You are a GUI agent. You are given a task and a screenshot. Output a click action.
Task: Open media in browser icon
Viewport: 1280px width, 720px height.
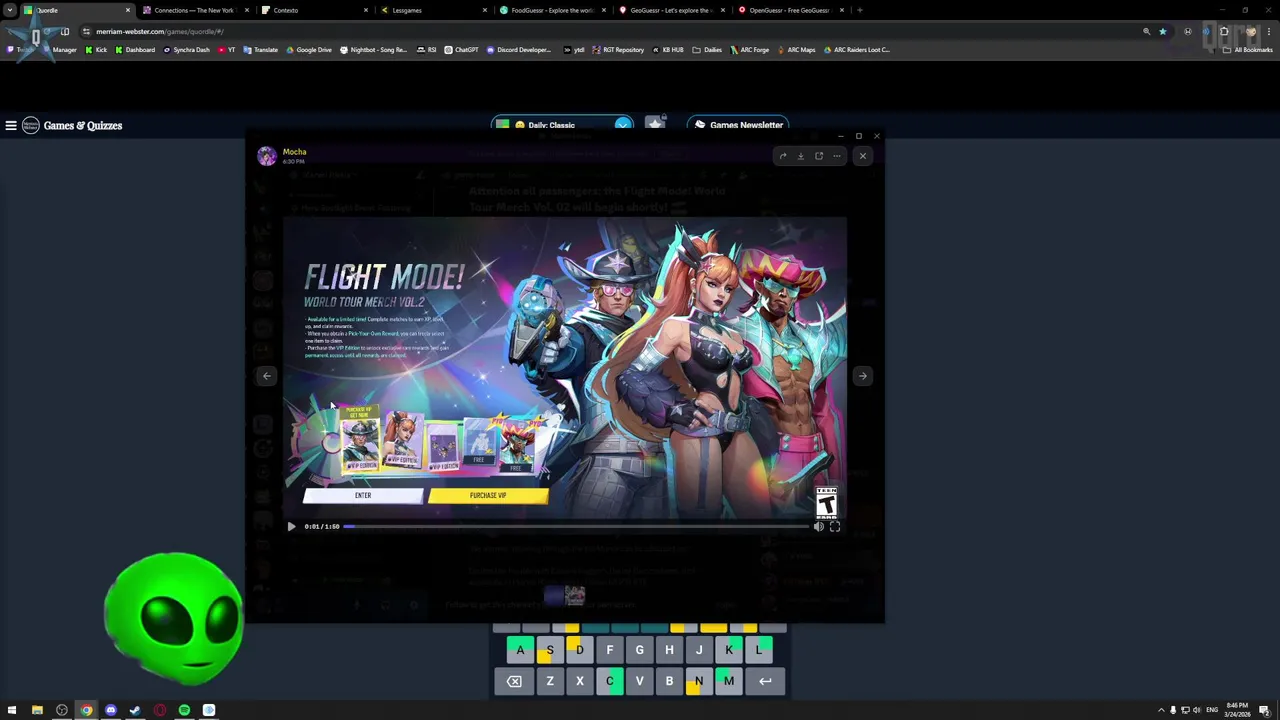819,156
